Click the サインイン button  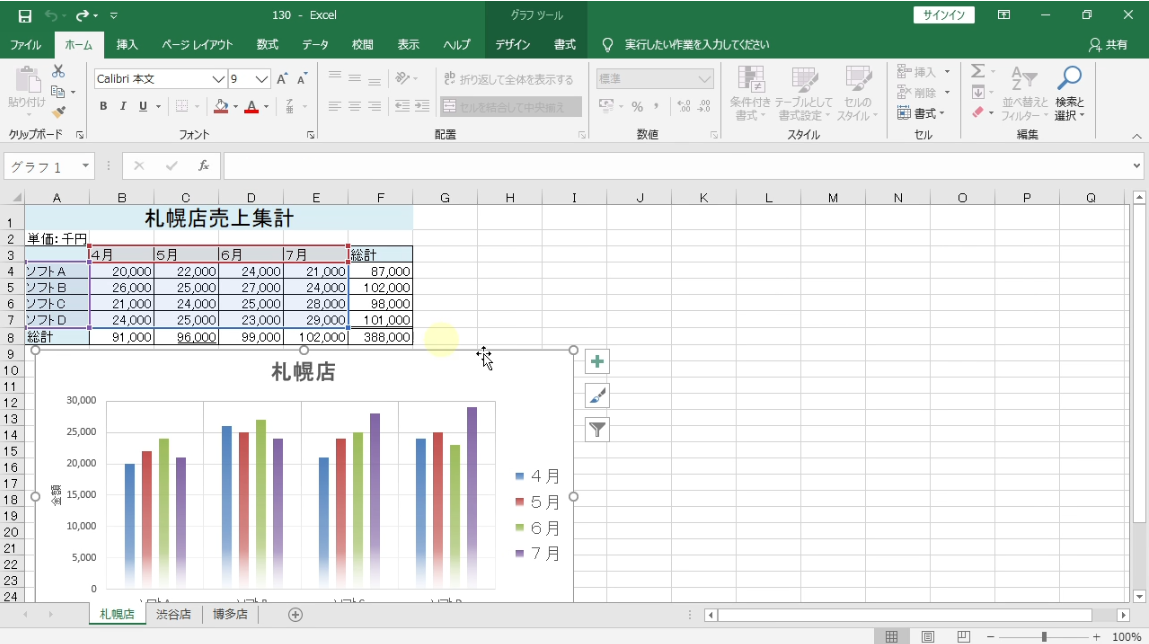click(944, 15)
